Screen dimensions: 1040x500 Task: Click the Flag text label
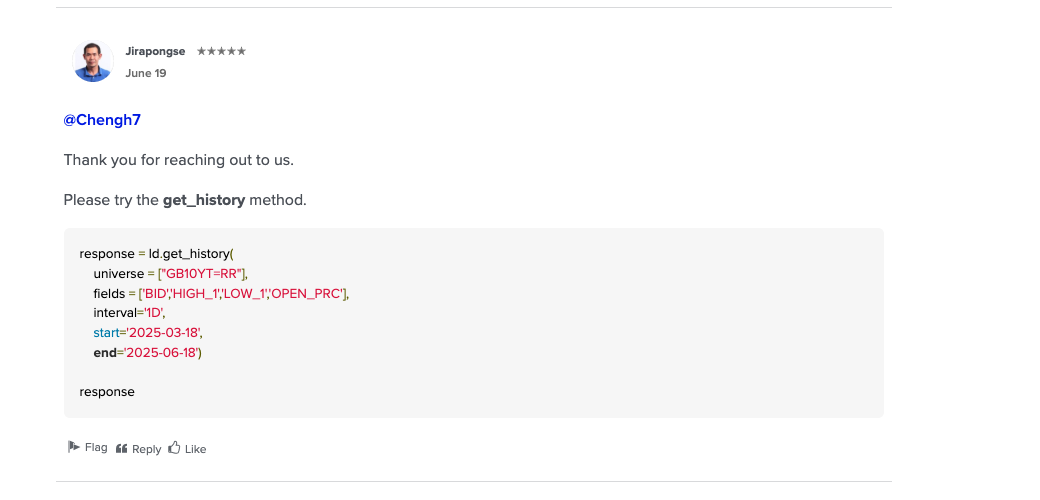click(x=96, y=447)
